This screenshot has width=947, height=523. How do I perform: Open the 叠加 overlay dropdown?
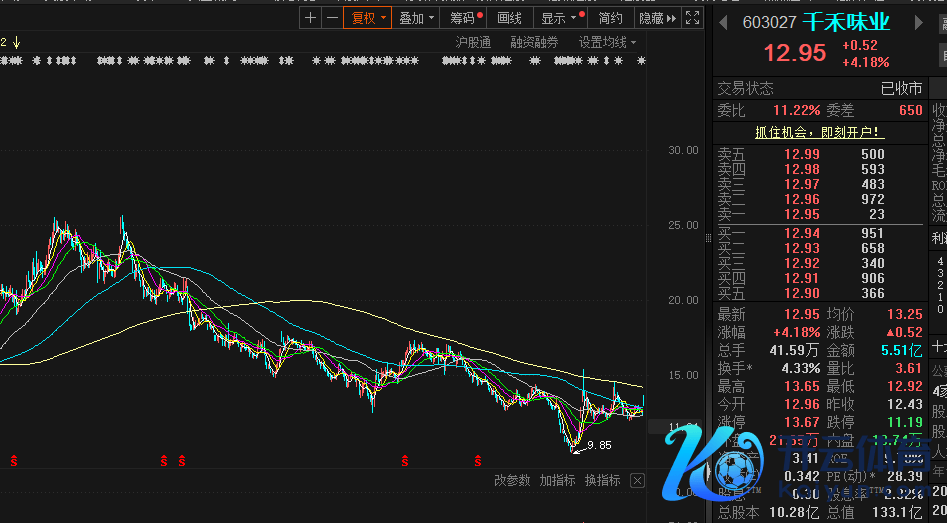(416, 18)
